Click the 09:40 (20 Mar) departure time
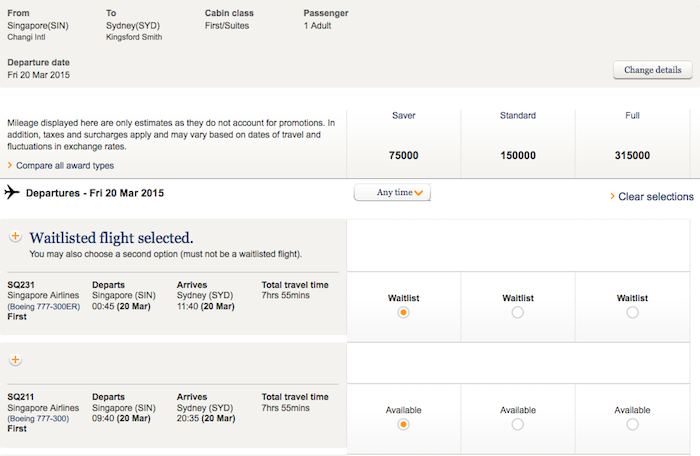This screenshot has width=700, height=456. pyautogui.click(x=121, y=419)
